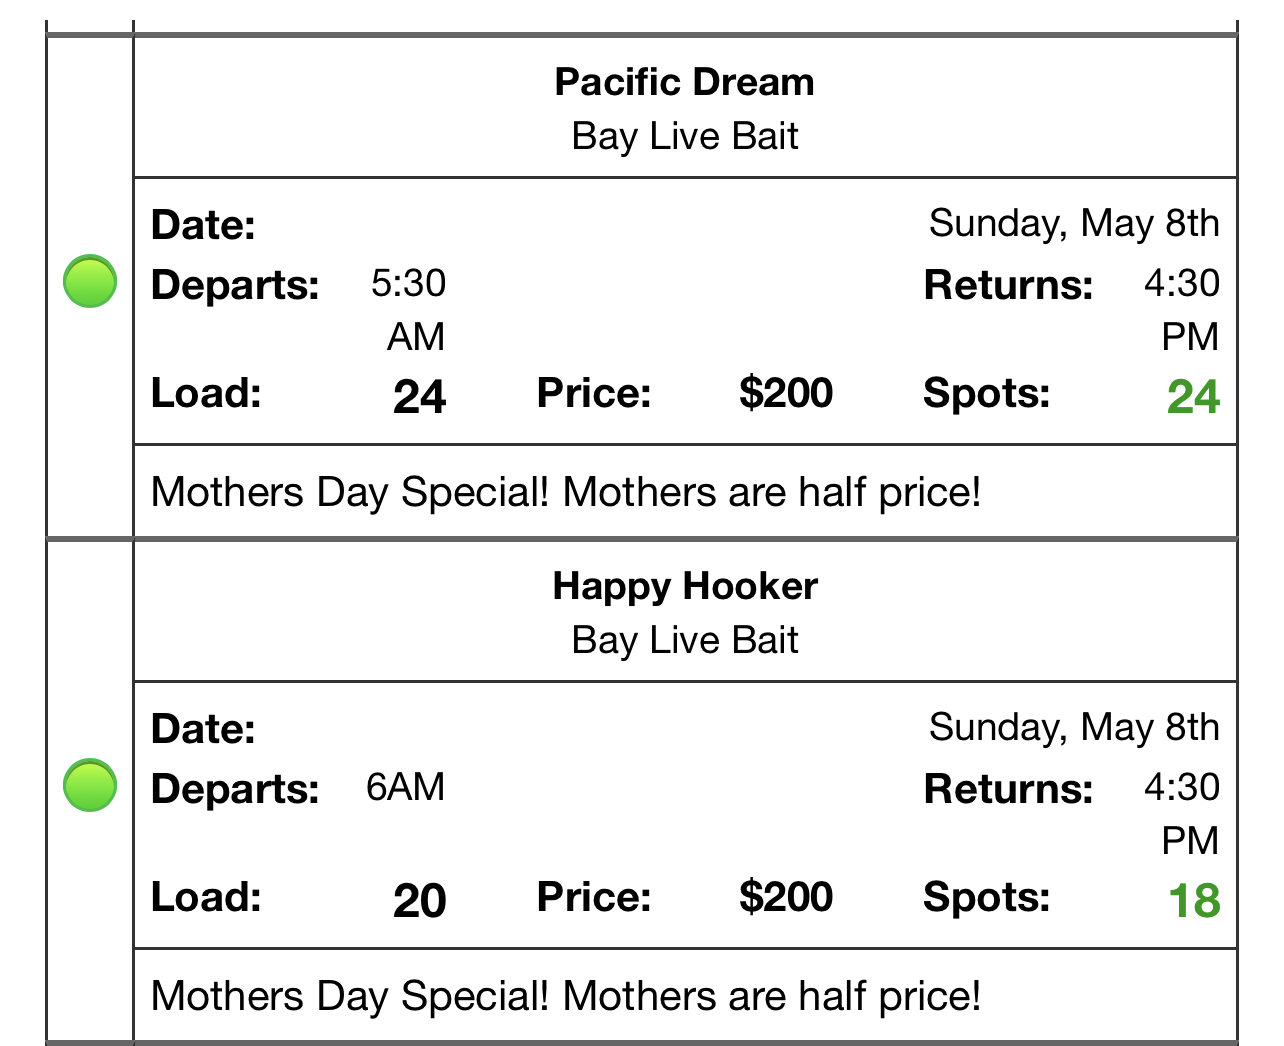This screenshot has width=1284, height=1046.
Task: Click Happy Hooker's Mothers Day Special note
Action: [x=566, y=996]
